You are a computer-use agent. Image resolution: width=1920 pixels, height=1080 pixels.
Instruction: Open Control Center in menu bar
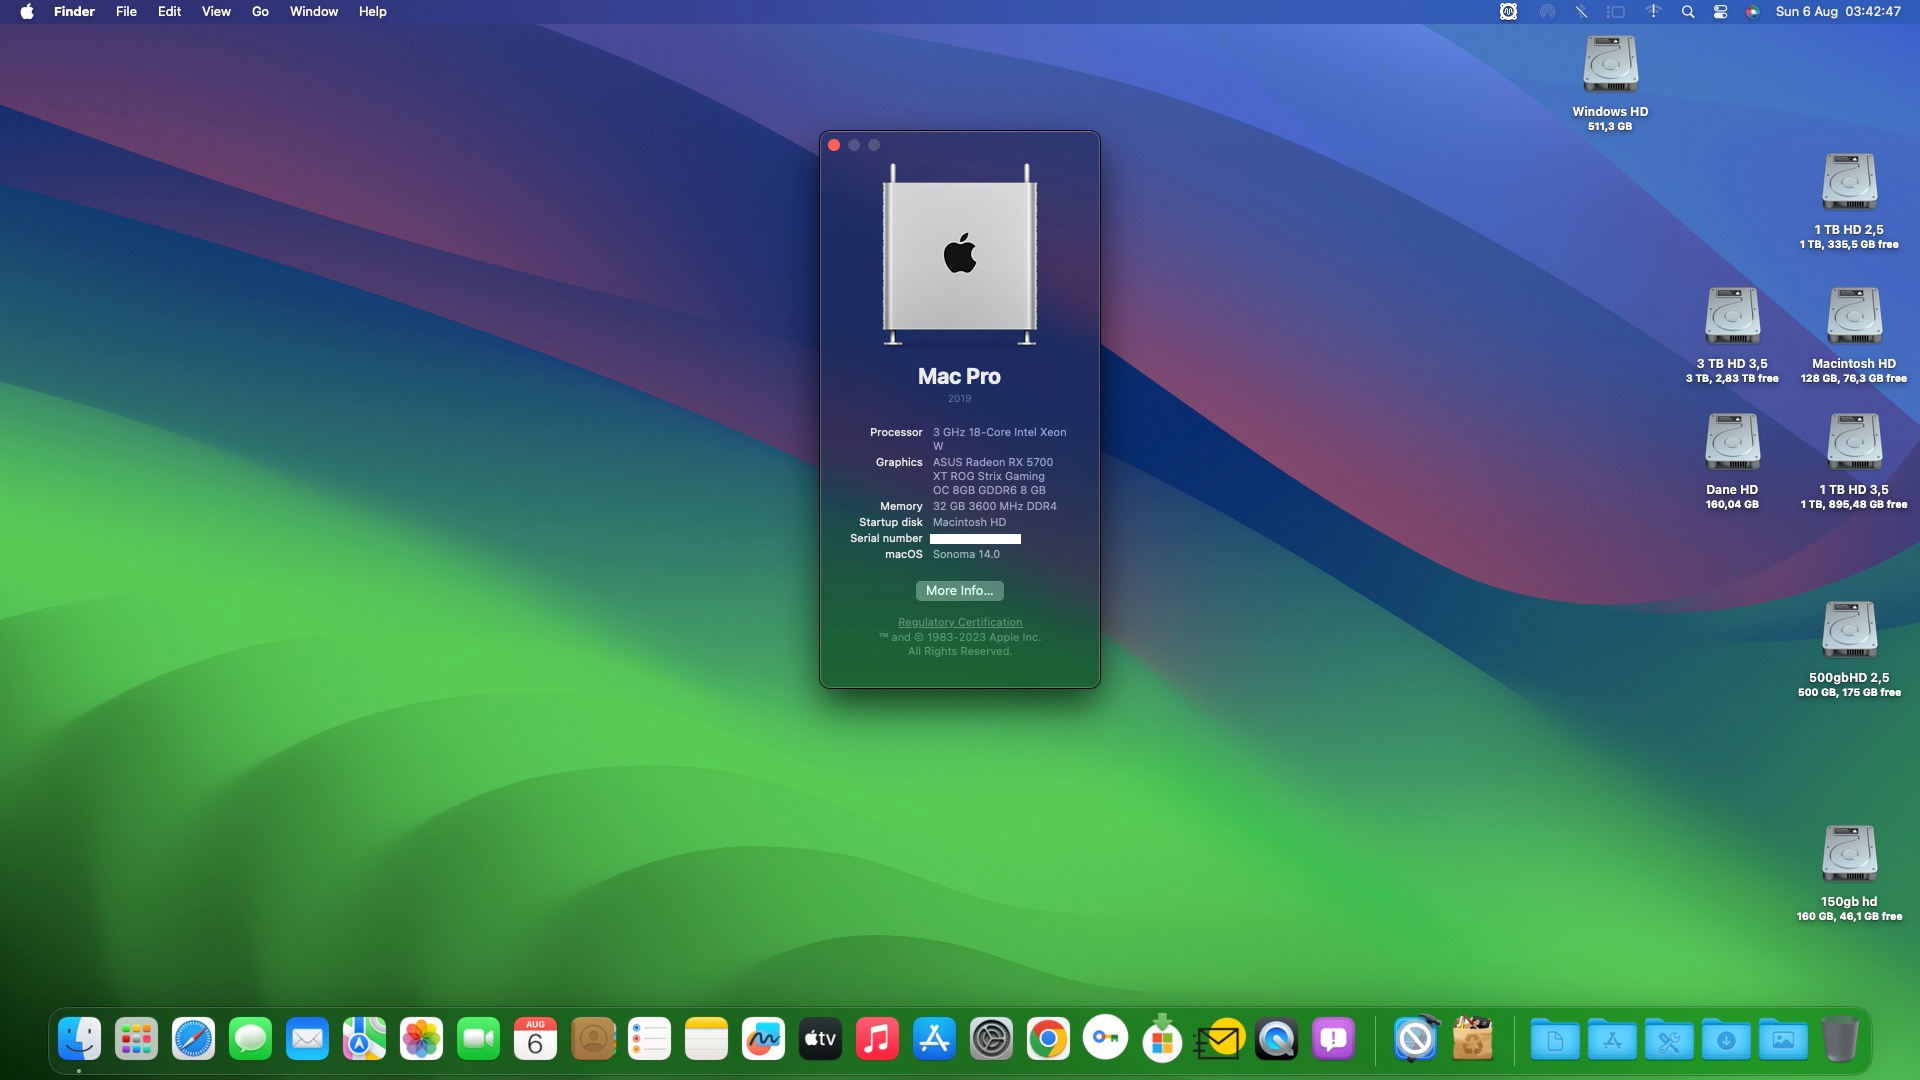1720,12
